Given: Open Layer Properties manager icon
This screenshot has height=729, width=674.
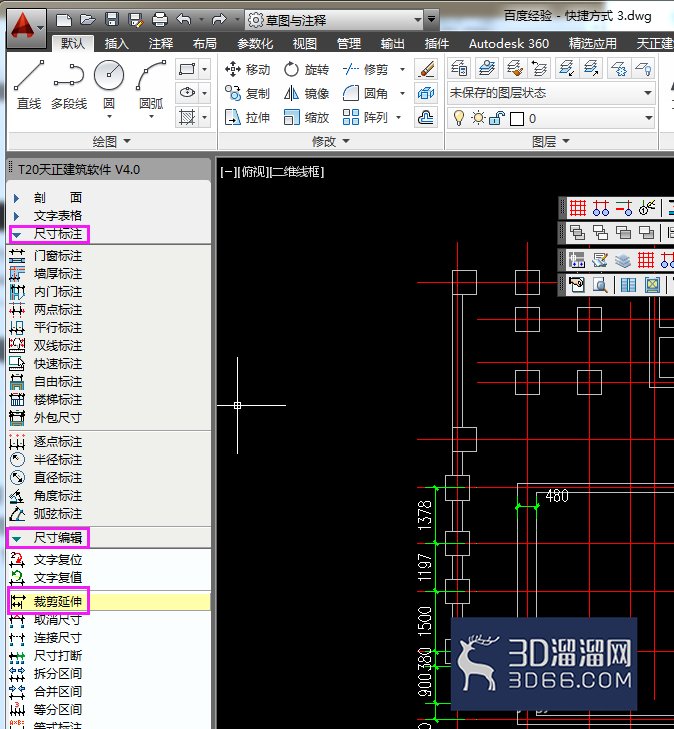Looking at the screenshot, I should coord(459,68).
